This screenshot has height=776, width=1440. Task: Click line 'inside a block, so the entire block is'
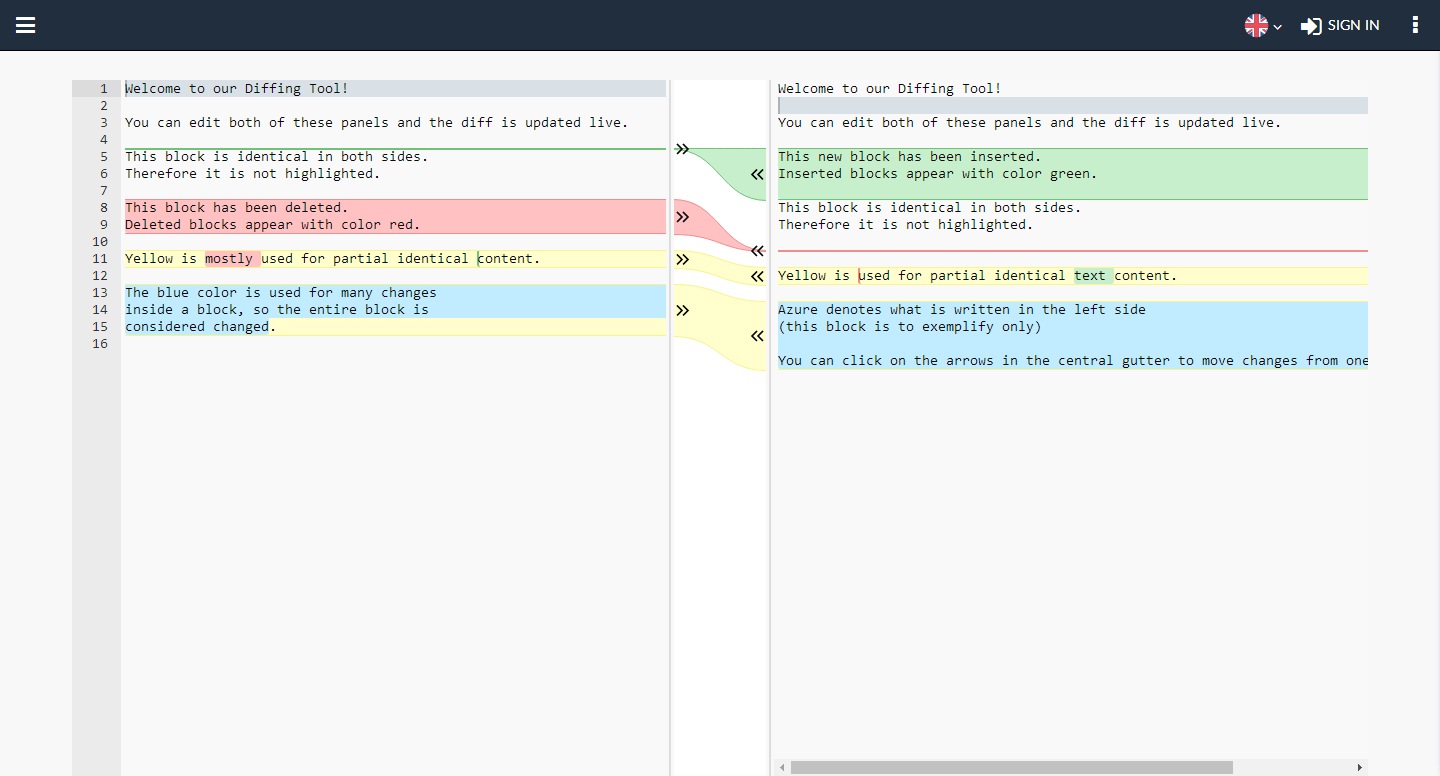click(x=277, y=309)
